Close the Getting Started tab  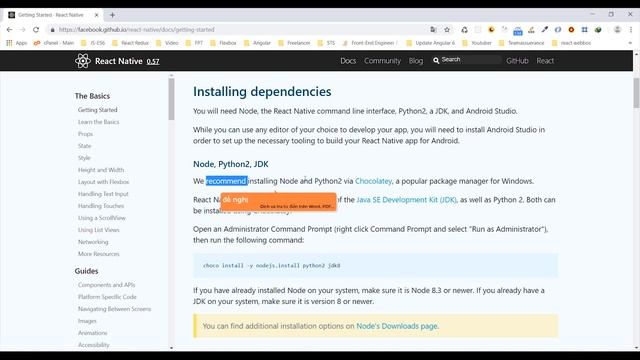[x=96, y=15]
